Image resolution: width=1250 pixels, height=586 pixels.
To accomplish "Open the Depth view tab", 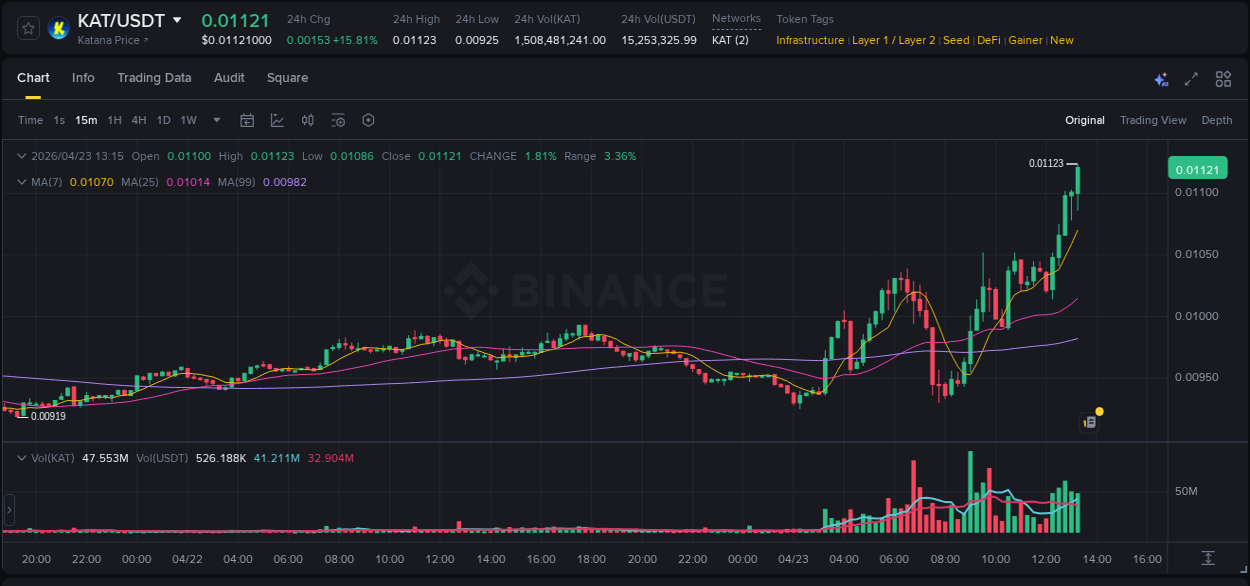I will (x=1217, y=120).
